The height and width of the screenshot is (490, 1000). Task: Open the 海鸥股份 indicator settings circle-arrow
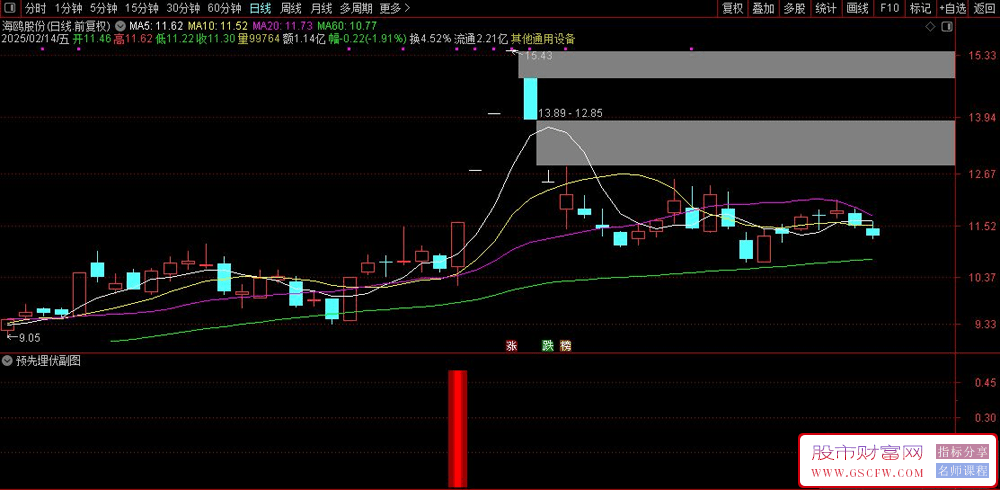pyautogui.click(x=121, y=27)
